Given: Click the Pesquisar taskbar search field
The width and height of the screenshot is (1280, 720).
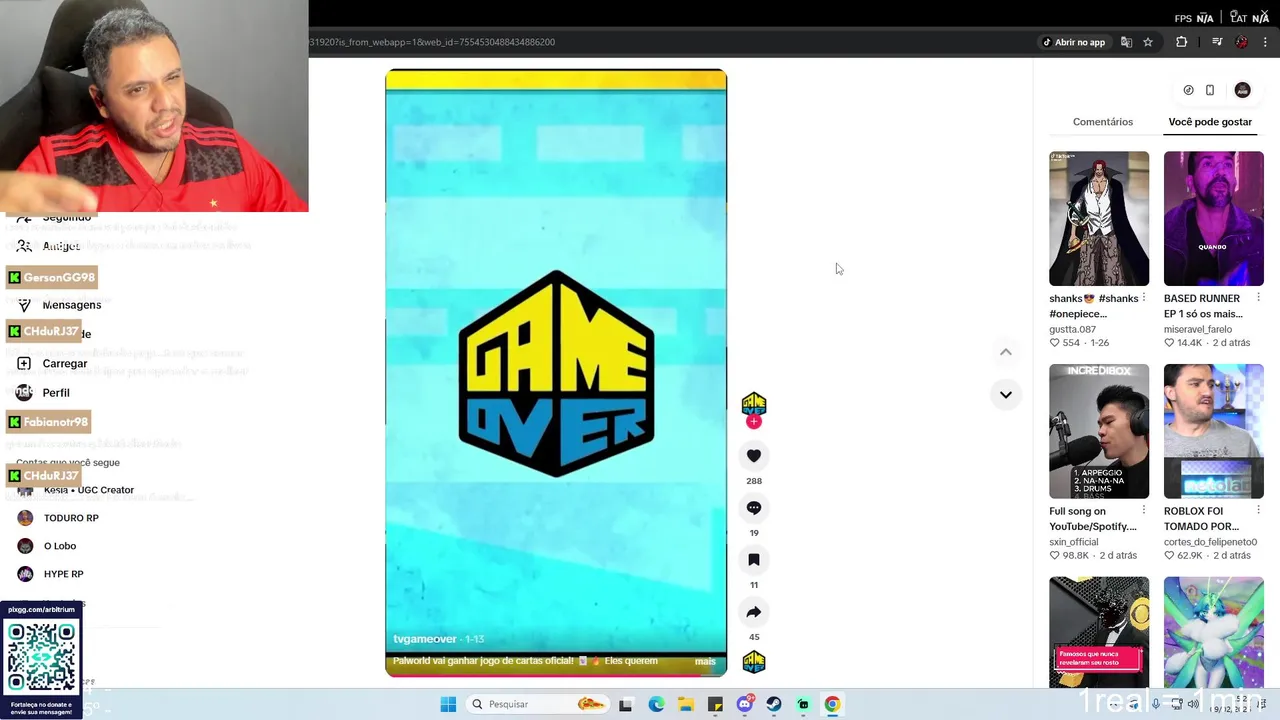Looking at the screenshot, I should click(538, 704).
